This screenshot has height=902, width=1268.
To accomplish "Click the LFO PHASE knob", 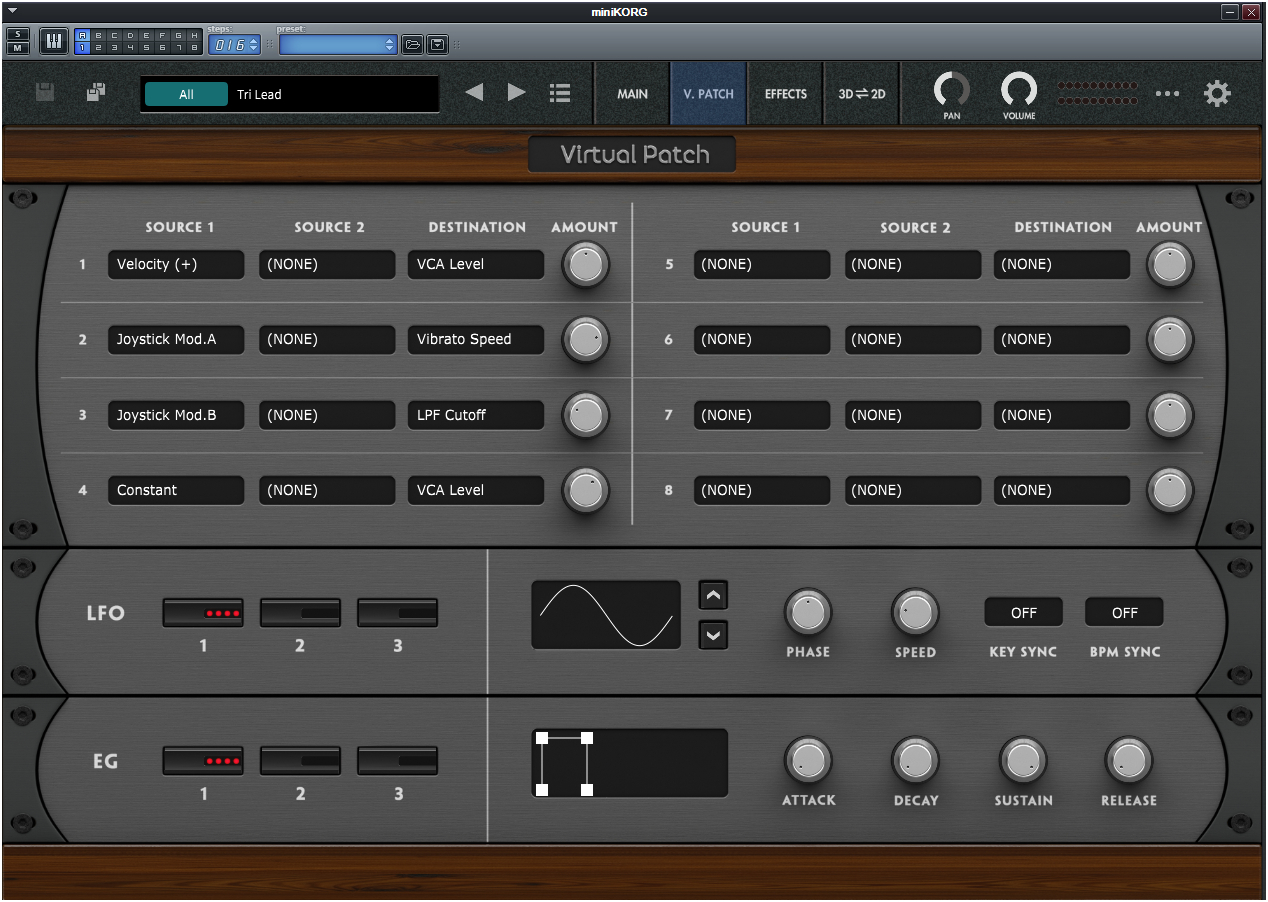I will coord(808,612).
